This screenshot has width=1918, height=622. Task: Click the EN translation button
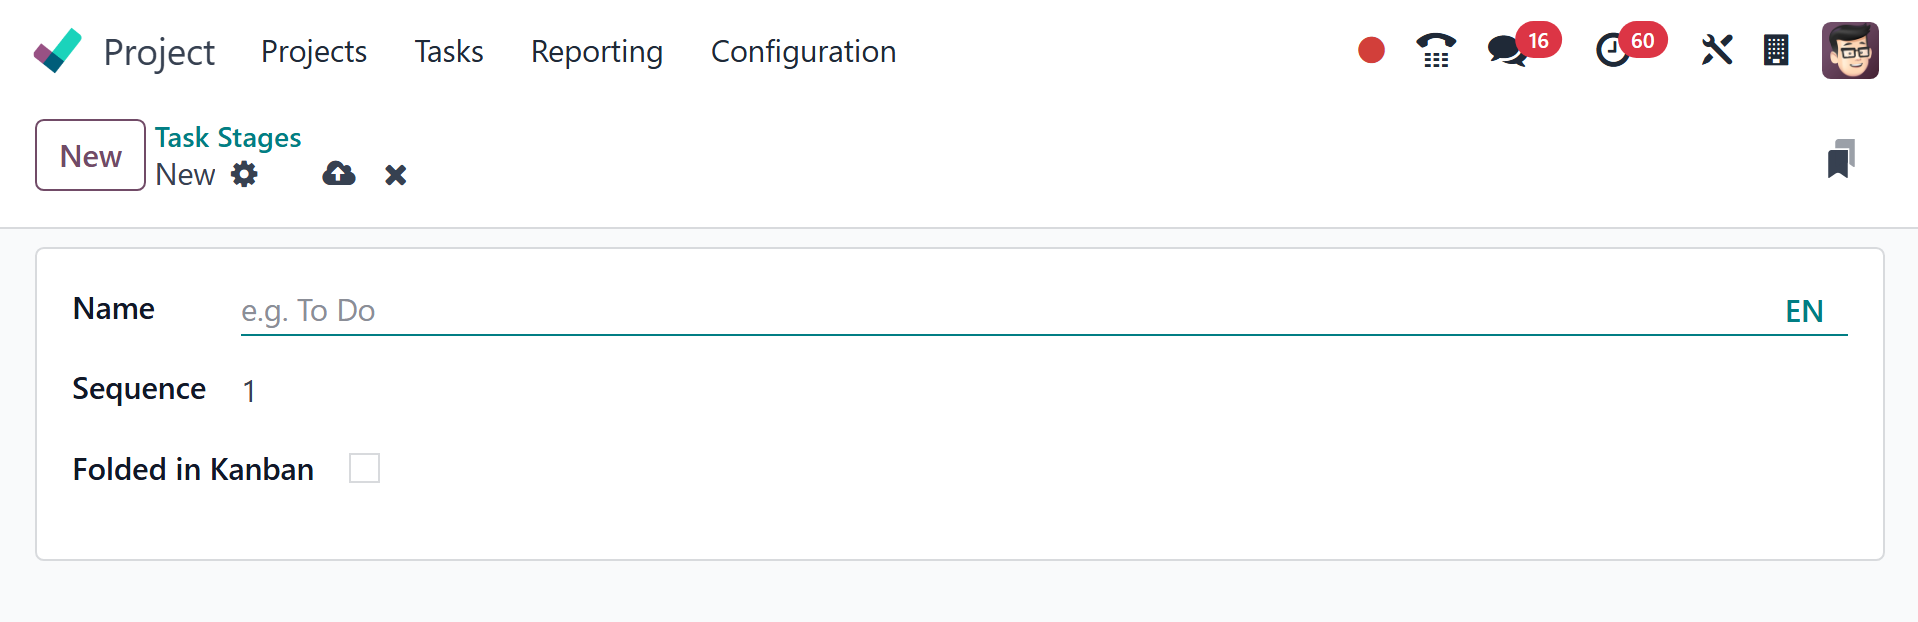(1804, 311)
